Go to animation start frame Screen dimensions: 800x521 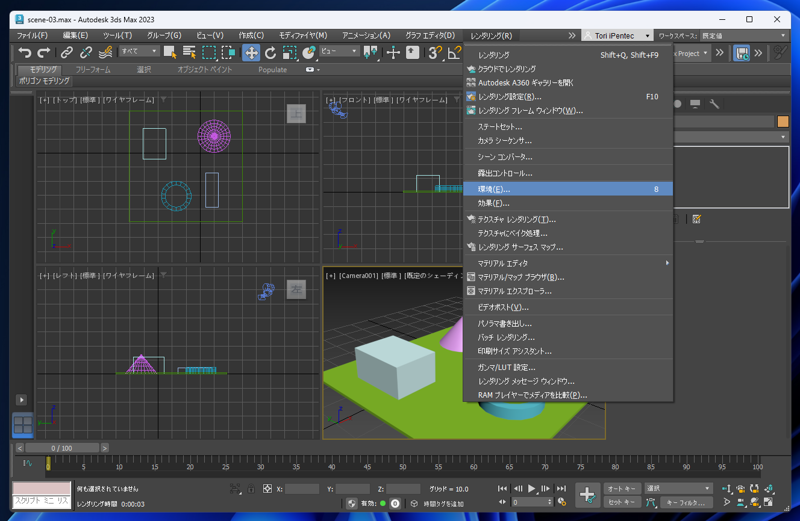pos(502,489)
